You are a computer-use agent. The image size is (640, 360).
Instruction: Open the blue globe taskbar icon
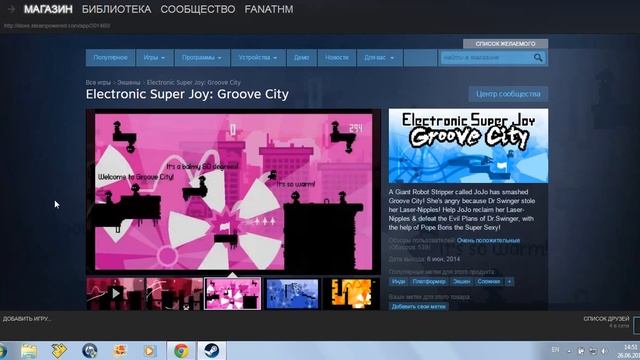coord(89,351)
